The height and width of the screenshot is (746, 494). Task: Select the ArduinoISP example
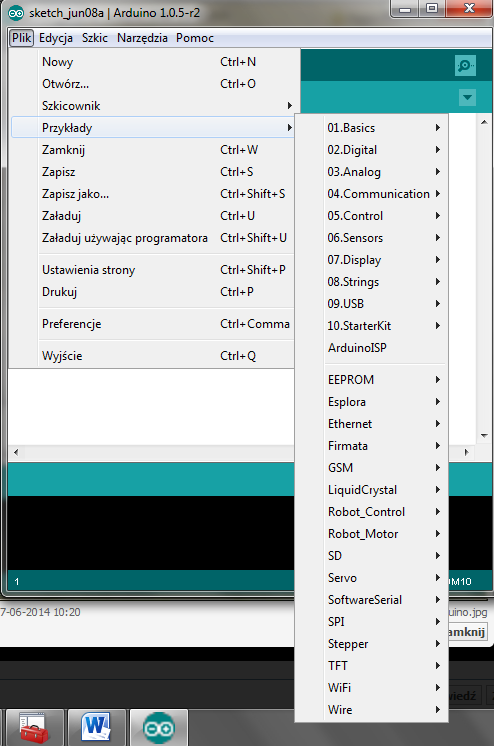[x=371, y=348]
